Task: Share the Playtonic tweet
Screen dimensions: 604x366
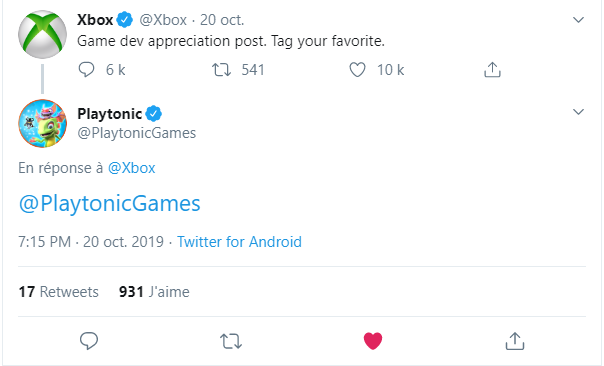Action: pyautogui.click(x=515, y=341)
